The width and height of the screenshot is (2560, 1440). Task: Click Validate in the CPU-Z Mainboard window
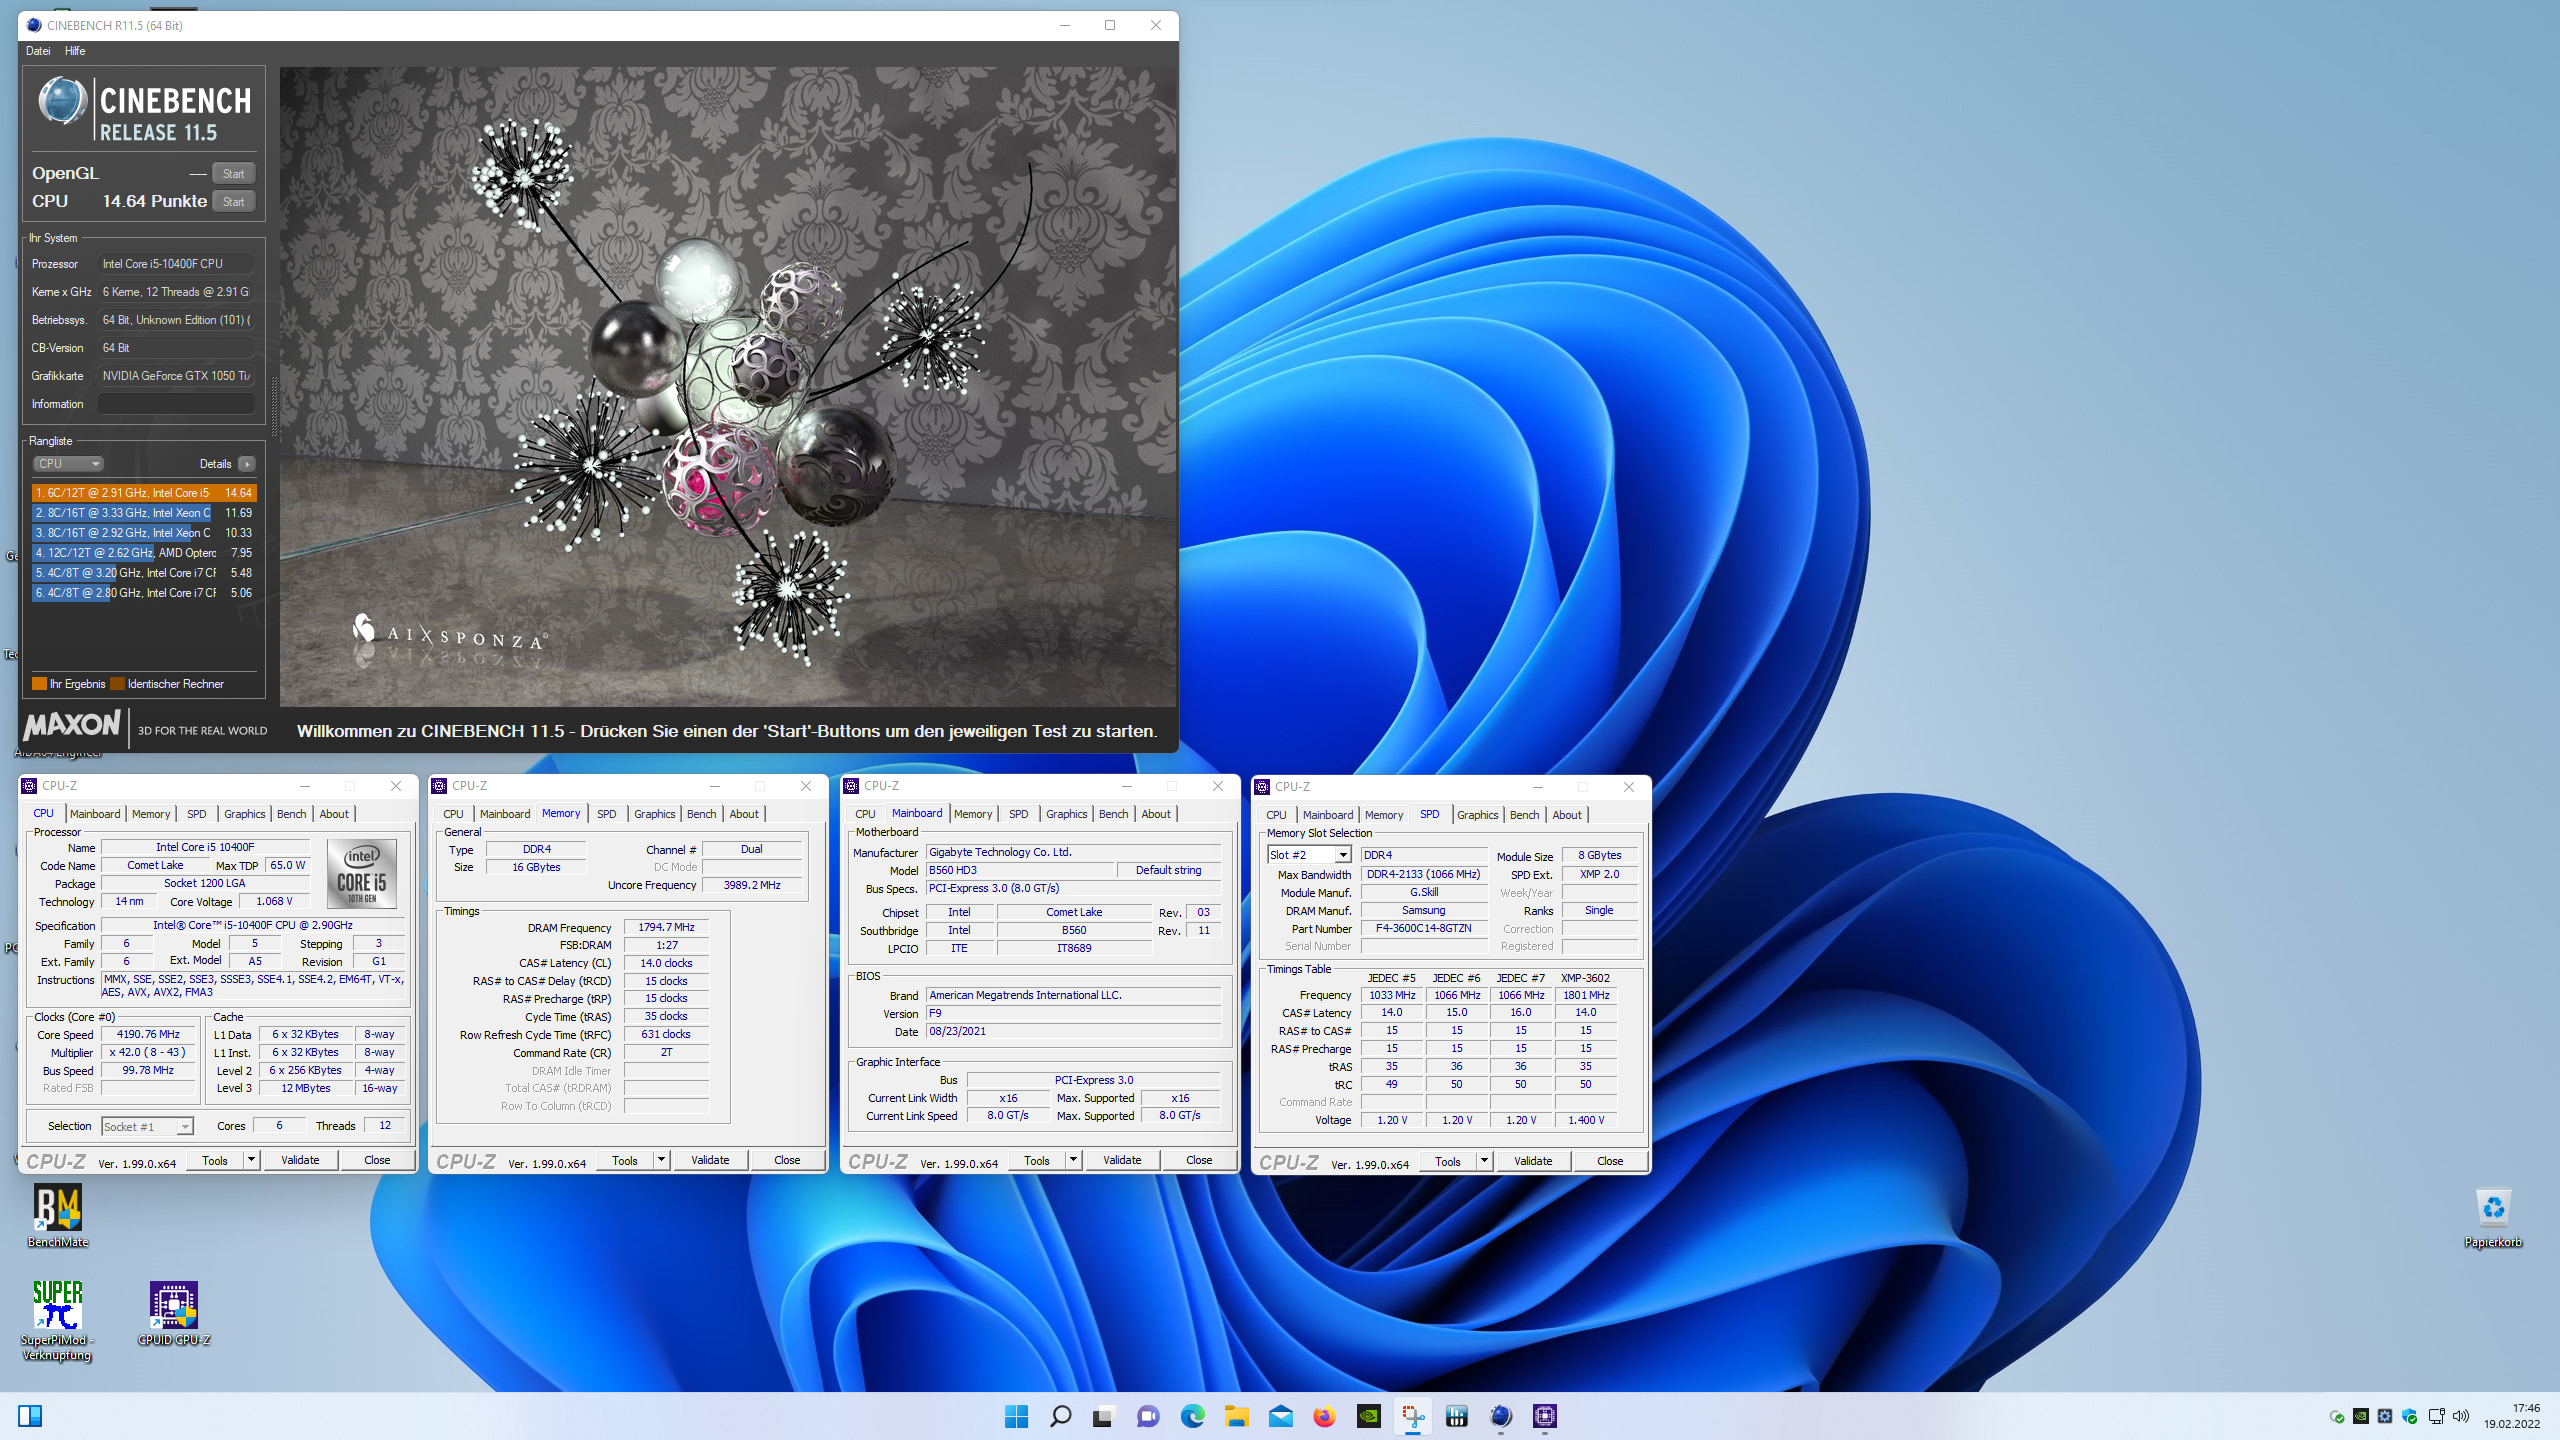[x=1122, y=1160]
